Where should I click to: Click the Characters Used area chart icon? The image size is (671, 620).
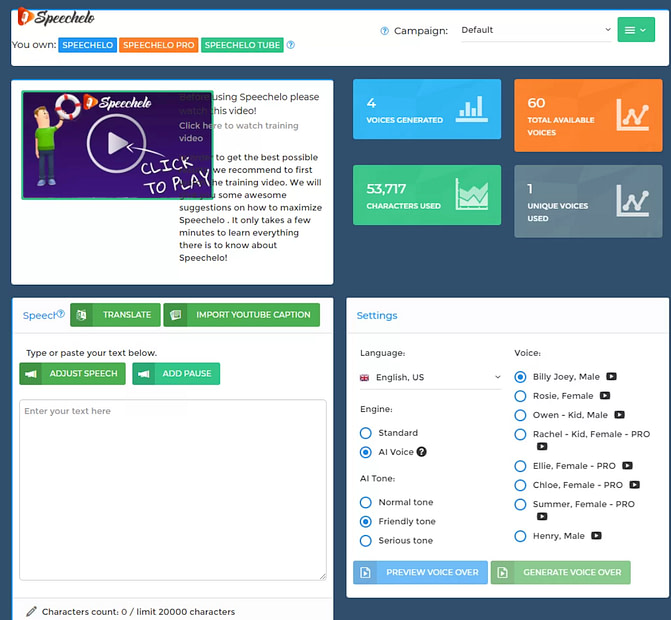(472, 194)
